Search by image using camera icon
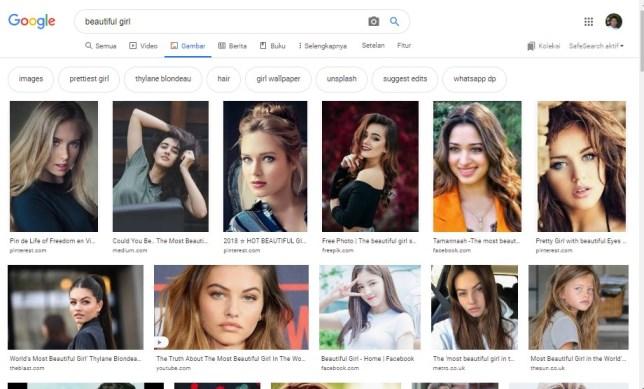The width and height of the screenshot is (644, 389). click(x=373, y=21)
